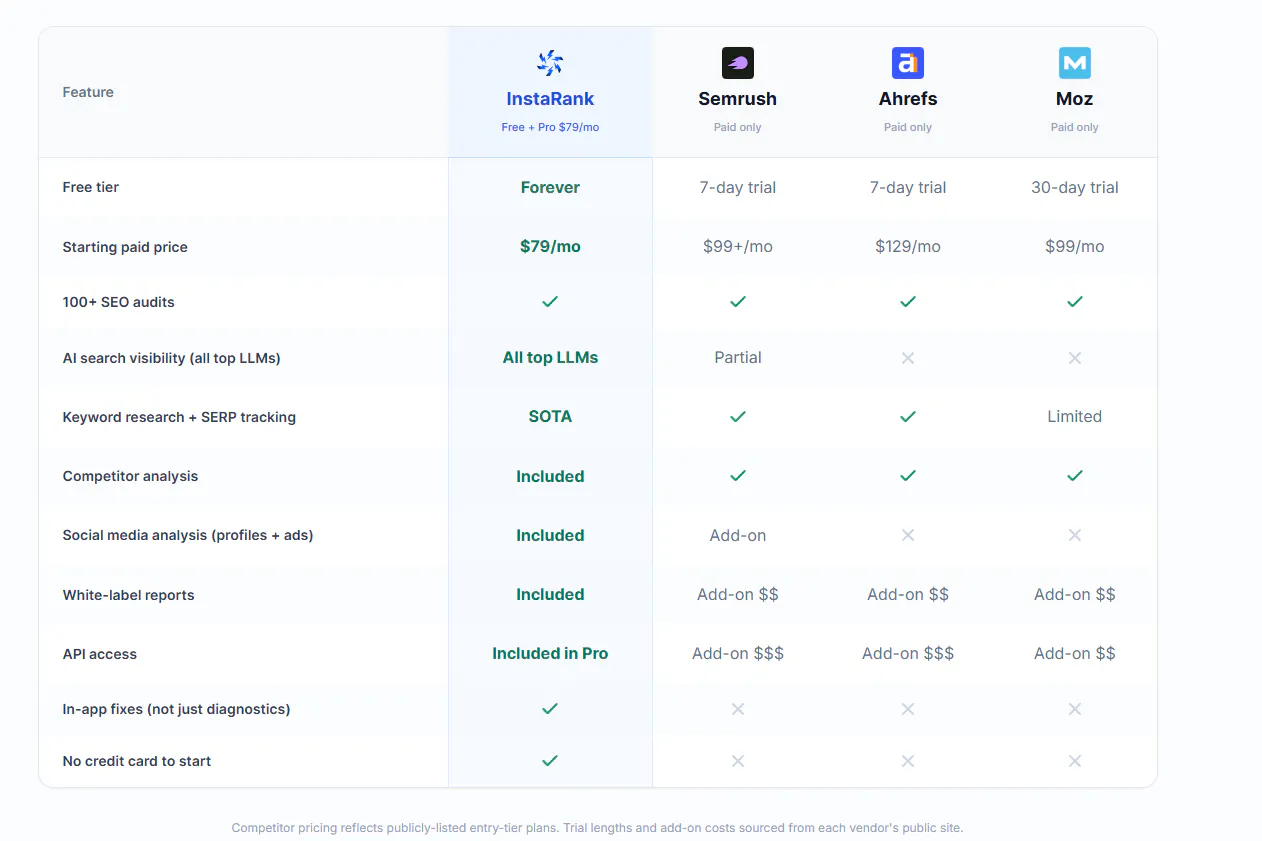Click Semrush checkmark in 100+ SEO audits row
Screen dimensions: 1262x841
pos(738,301)
